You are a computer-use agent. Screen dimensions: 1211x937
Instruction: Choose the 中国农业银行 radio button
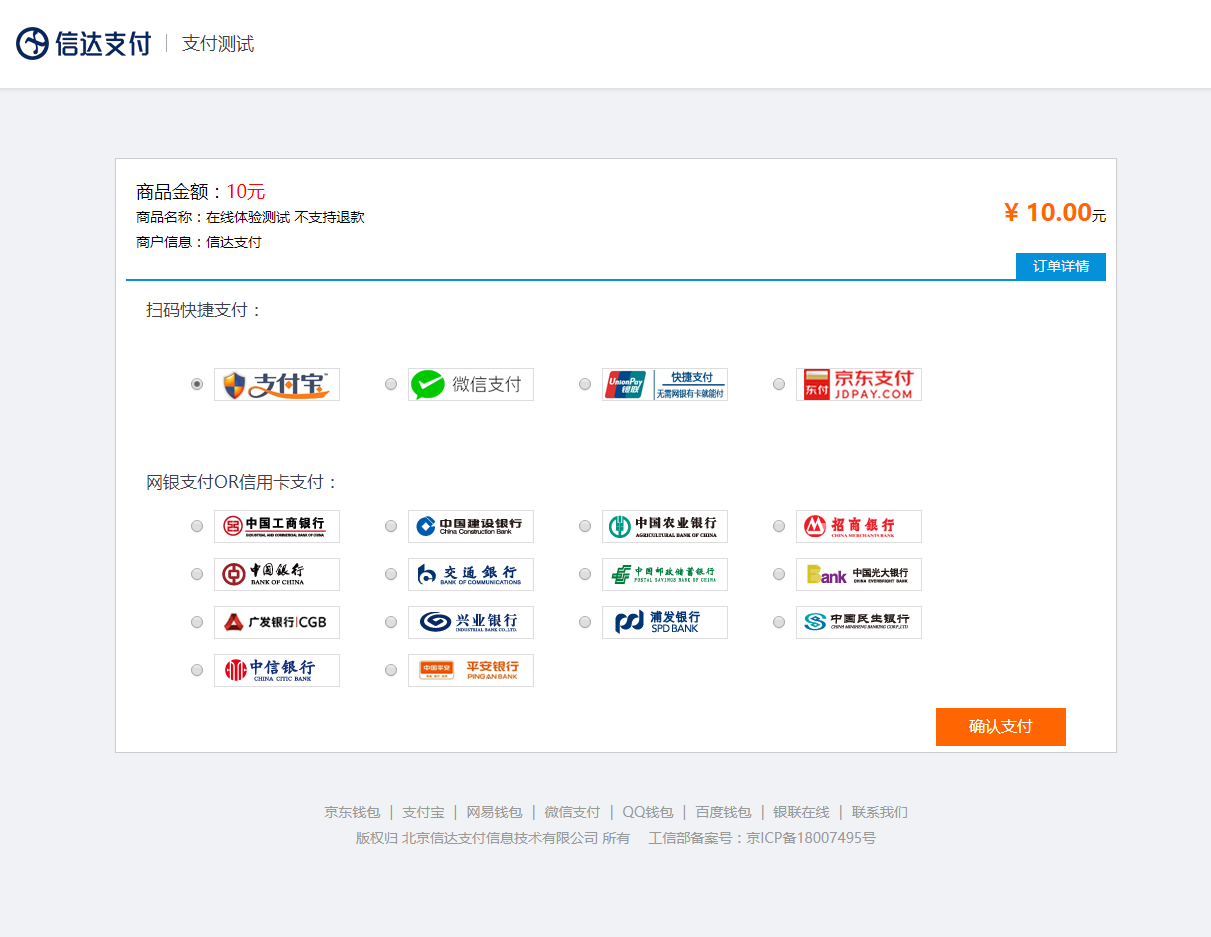tap(585, 526)
